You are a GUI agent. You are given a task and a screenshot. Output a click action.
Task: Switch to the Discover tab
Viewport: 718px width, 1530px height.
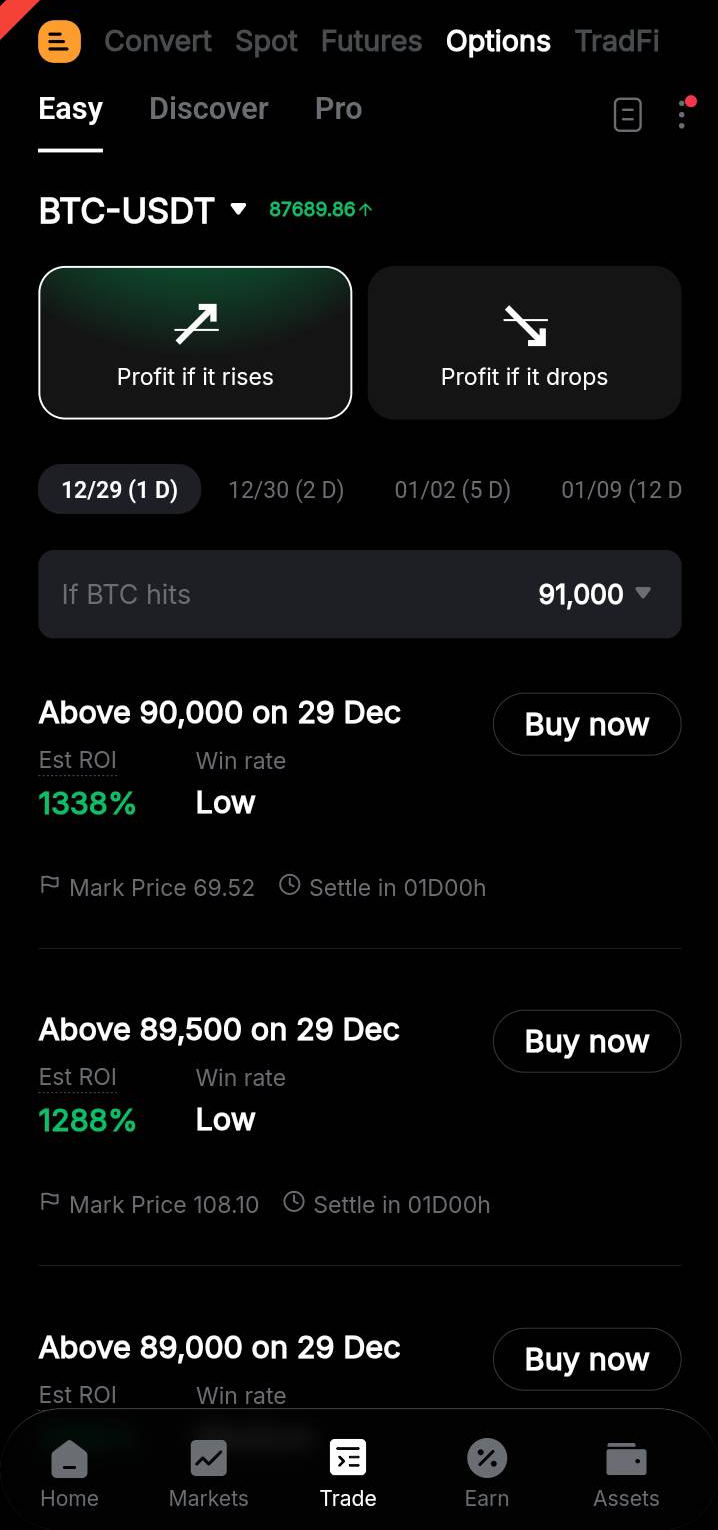click(208, 109)
